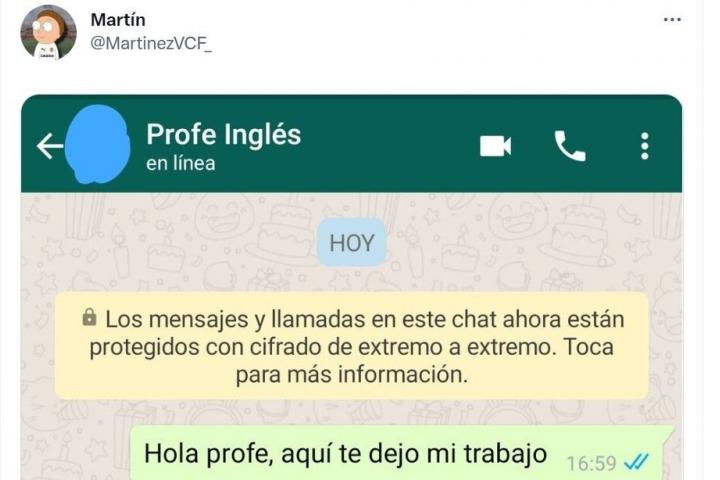
Task: Open the @MartinezVCF_ handle link
Action: tap(151, 44)
